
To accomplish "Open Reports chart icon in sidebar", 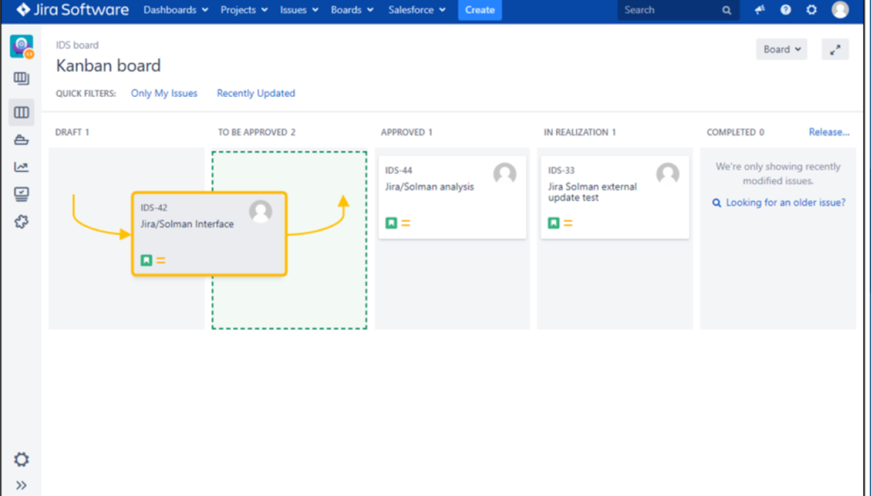I will tap(21, 167).
